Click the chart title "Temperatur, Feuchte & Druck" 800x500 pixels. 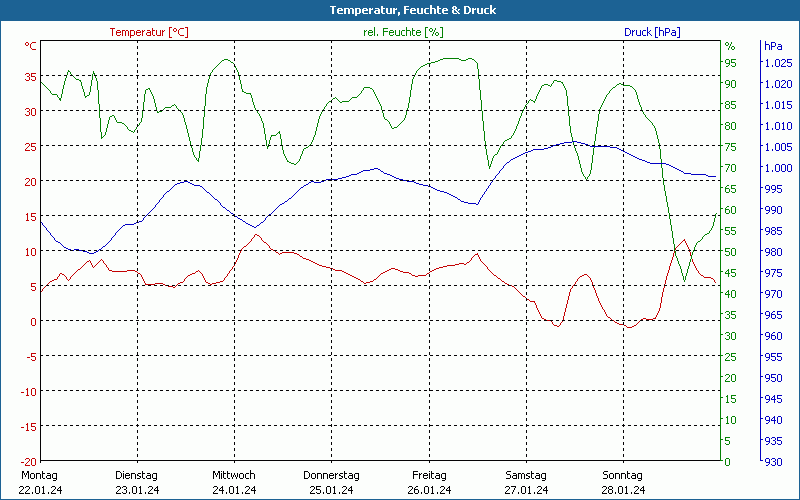[x=412, y=10]
